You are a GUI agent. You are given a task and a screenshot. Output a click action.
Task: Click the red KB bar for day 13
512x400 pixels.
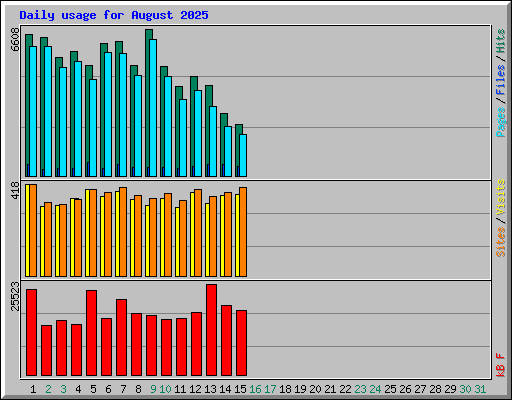click(x=211, y=330)
